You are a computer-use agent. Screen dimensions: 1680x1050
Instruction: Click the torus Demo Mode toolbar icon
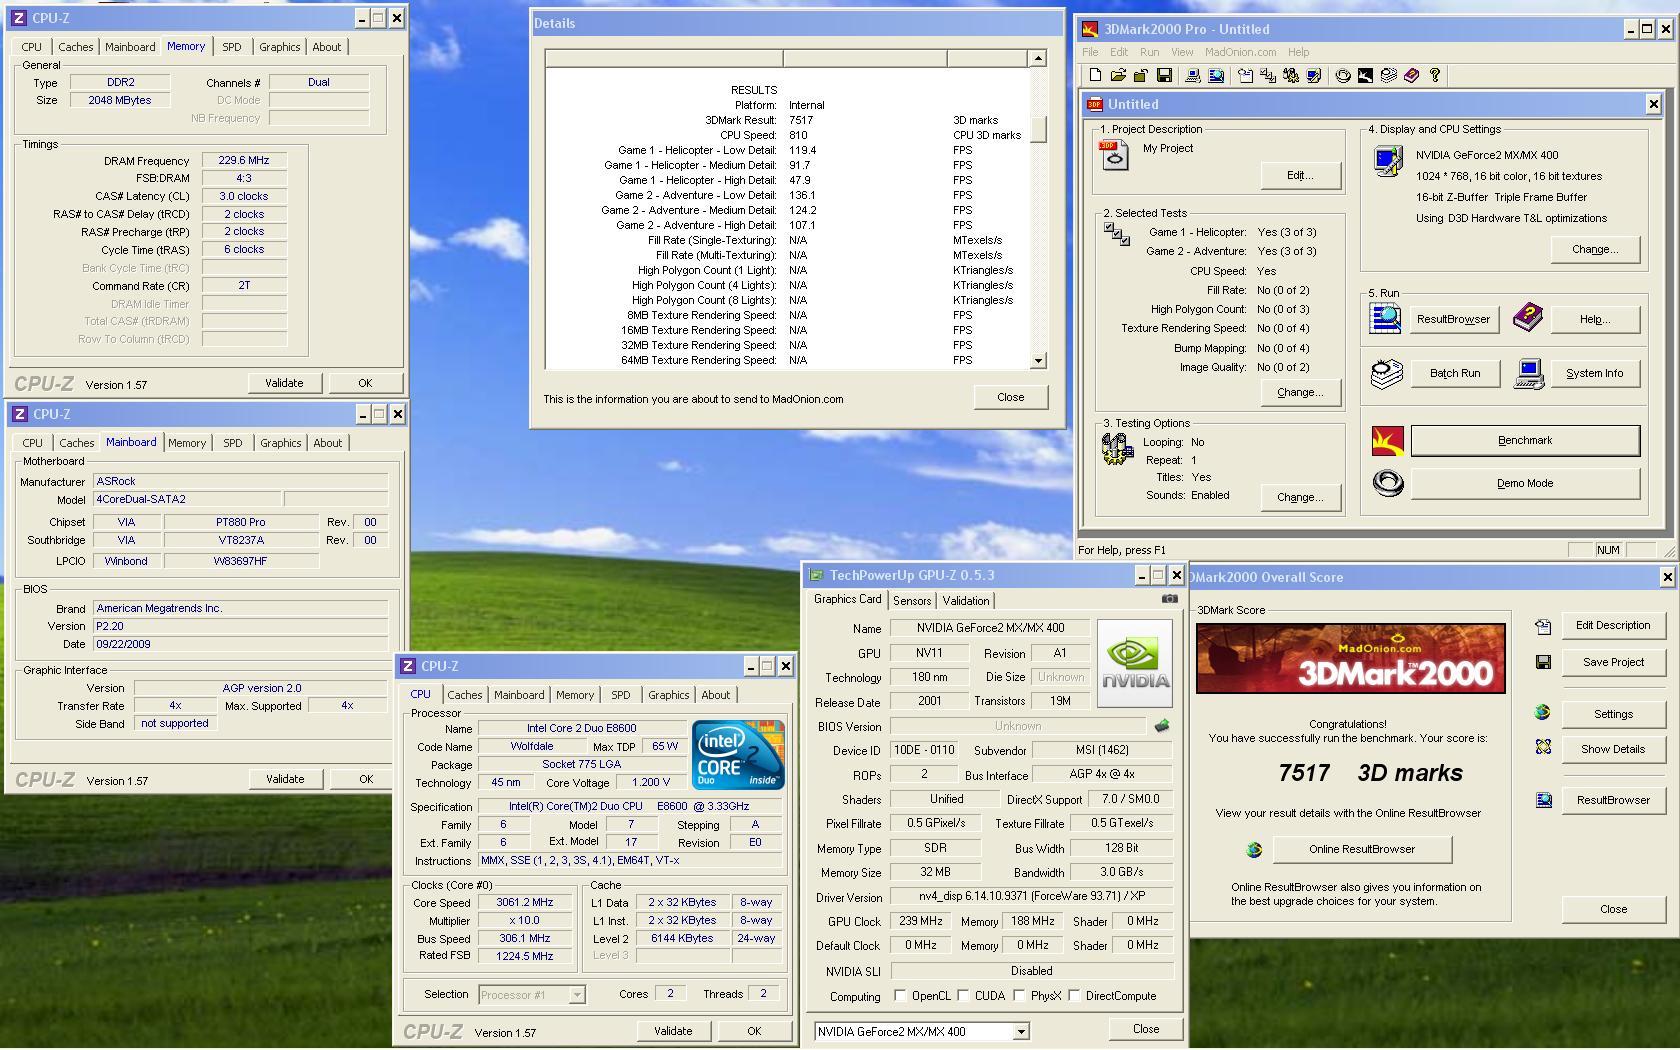point(1343,75)
